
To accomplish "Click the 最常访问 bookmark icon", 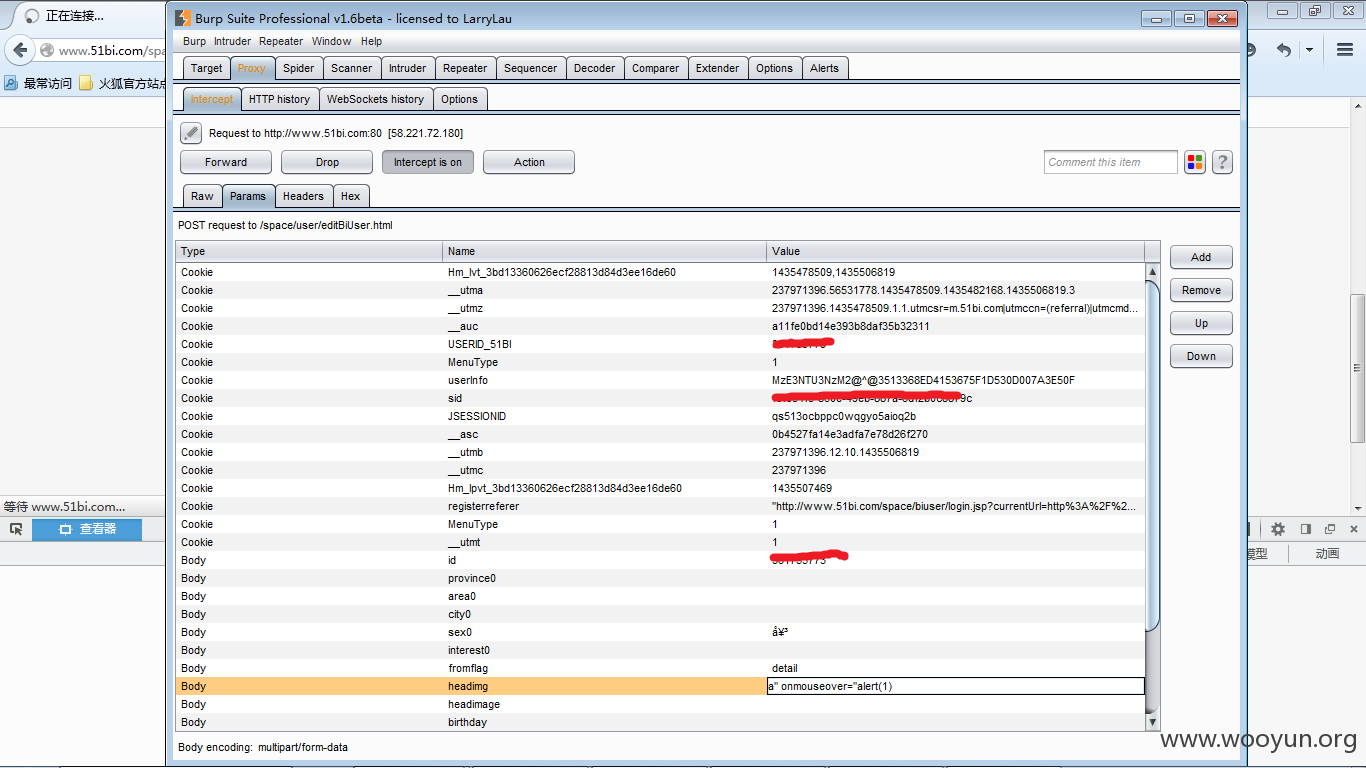I will click(x=11, y=83).
